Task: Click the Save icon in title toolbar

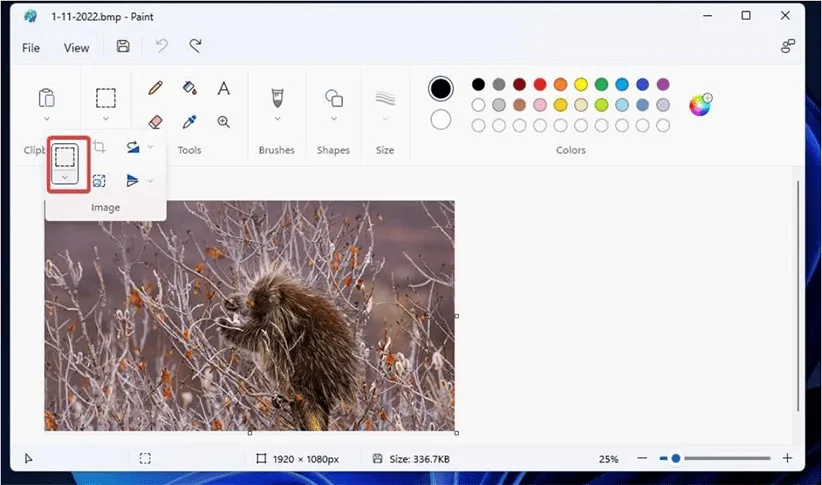Action: pyautogui.click(x=123, y=46)
